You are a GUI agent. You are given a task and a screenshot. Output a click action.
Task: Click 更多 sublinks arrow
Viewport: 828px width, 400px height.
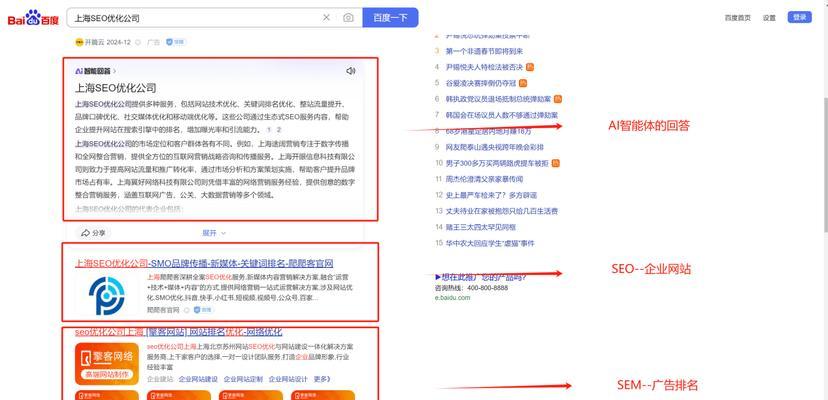tap(322, 379)
